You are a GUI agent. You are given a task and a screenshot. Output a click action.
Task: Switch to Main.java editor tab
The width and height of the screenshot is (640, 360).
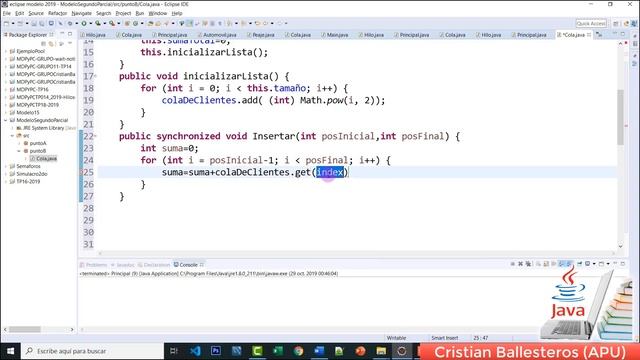pyautogui.click(x=334, y=35)
